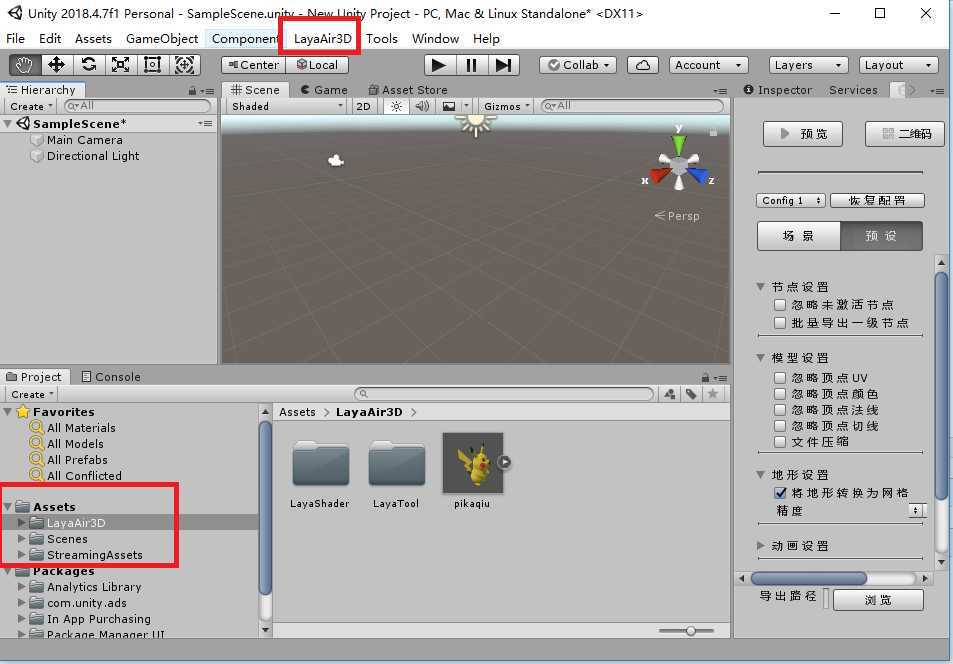The height and width of the screenshot is (664, 953).
Task: Collapse the 节点设置 section
Action: (760, 286)
